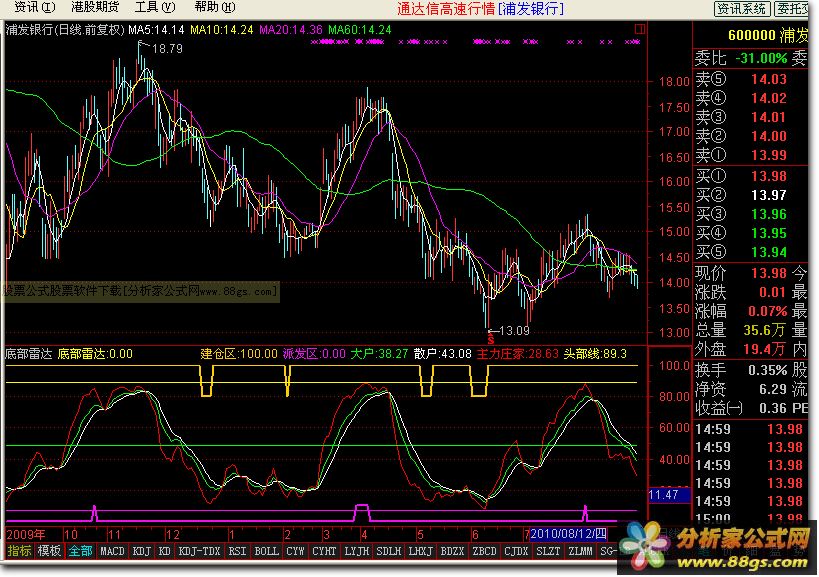Click the 2010/08/12/四 date label on time axis
819x577 pixels.
(x=569, y=534)
